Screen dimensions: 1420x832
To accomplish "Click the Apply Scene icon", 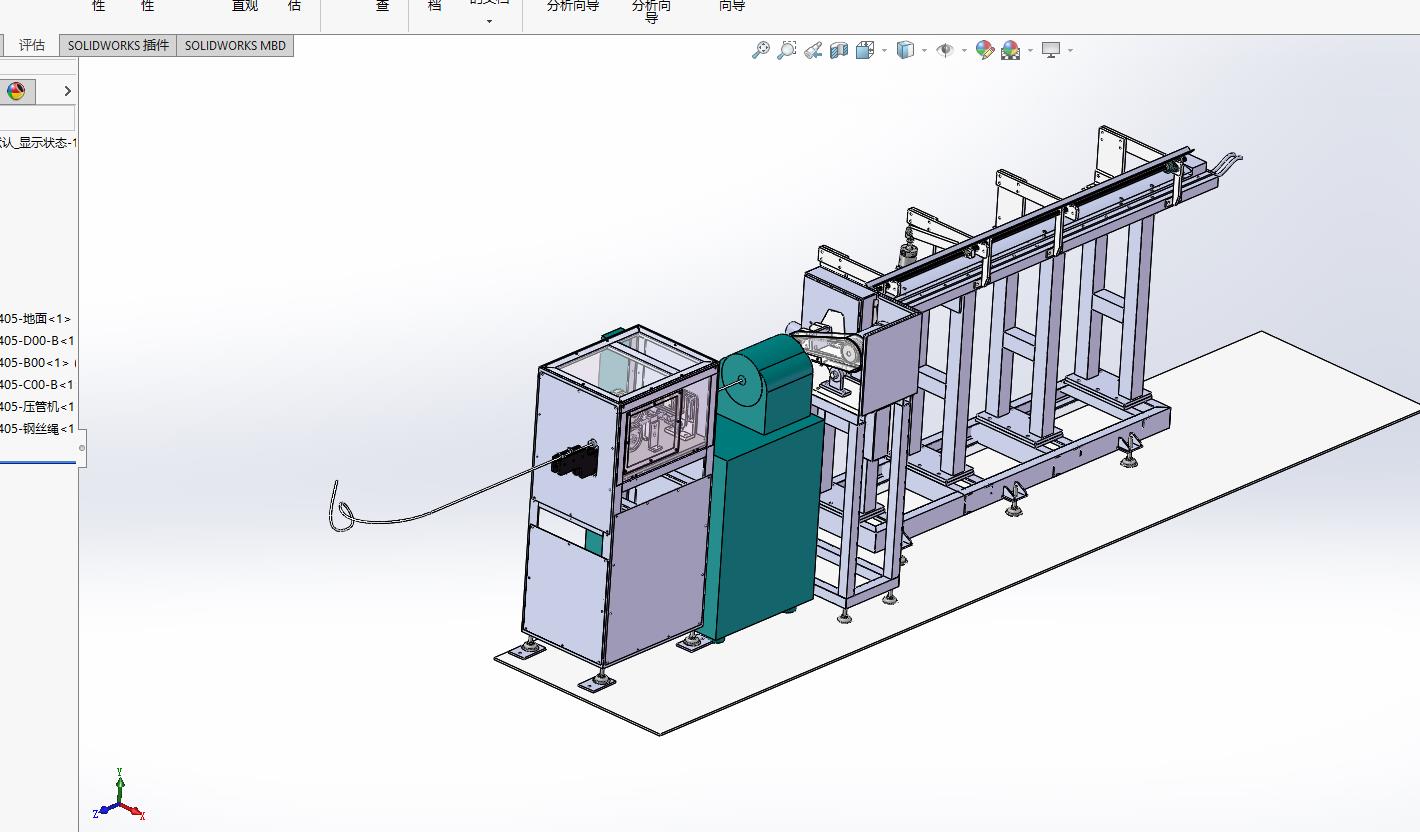I will [x=1011, y=50].
